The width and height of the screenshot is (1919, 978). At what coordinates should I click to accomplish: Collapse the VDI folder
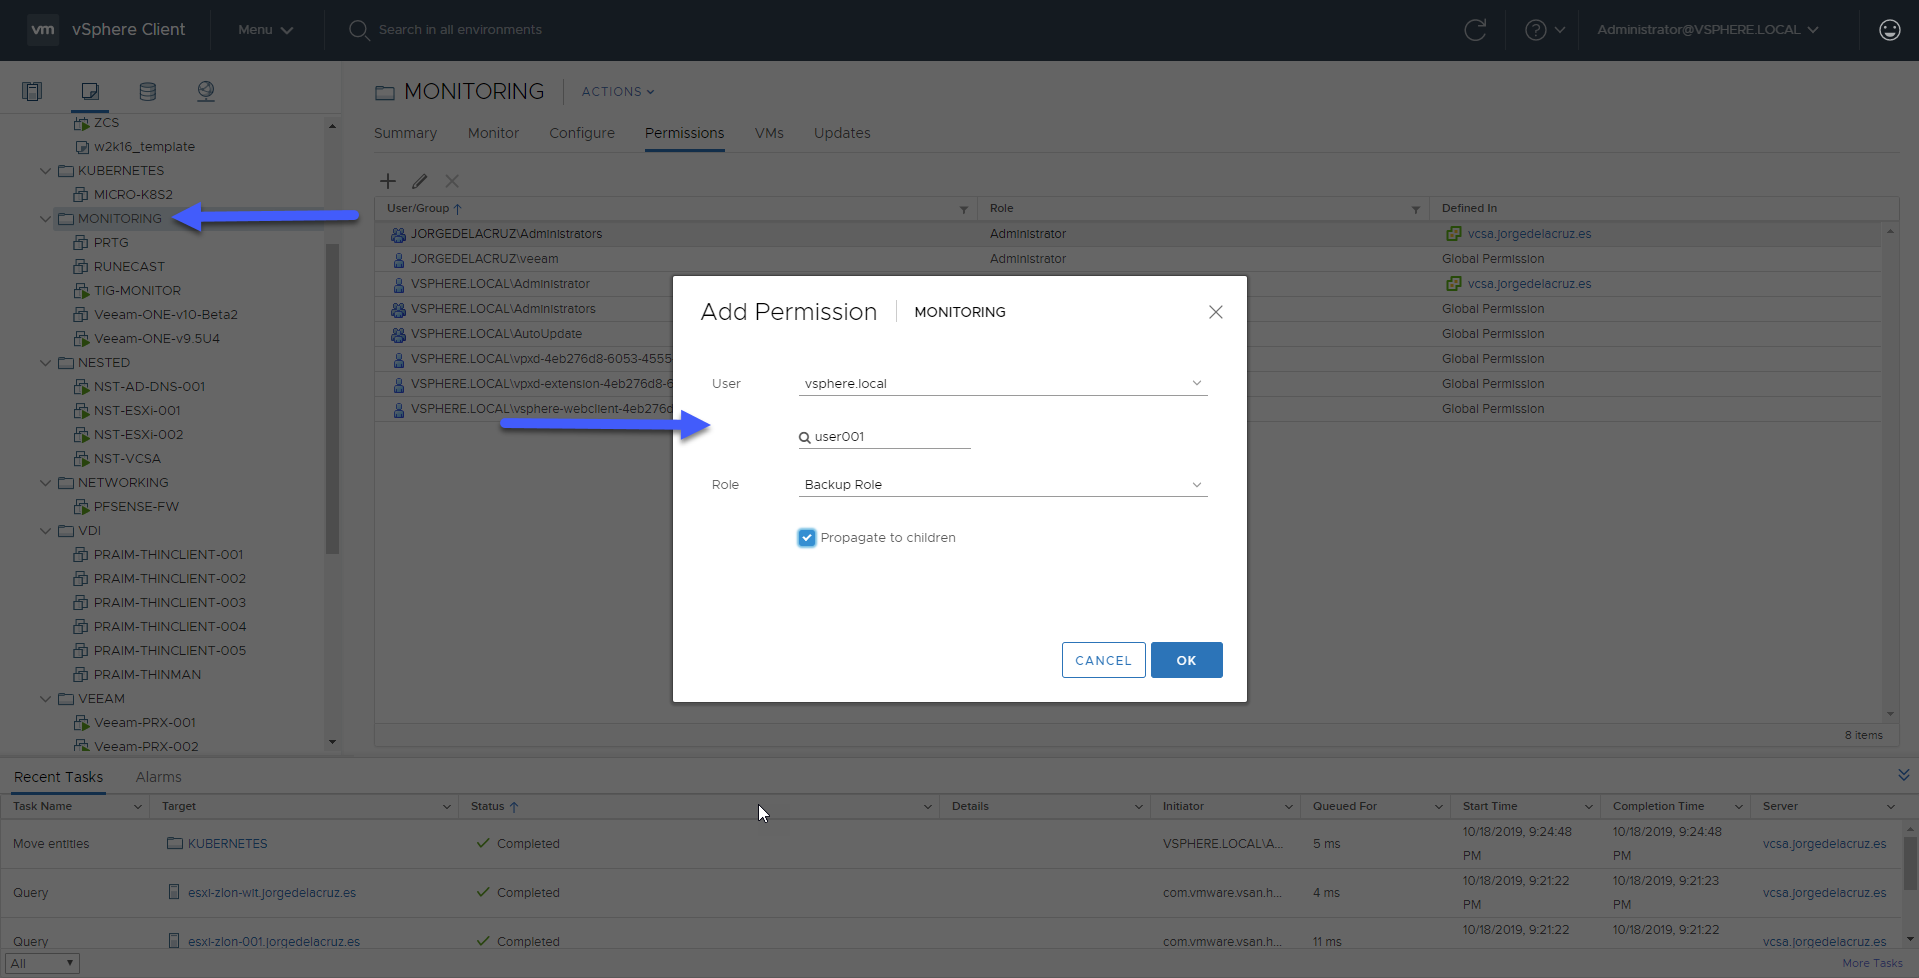pos(45,531)
